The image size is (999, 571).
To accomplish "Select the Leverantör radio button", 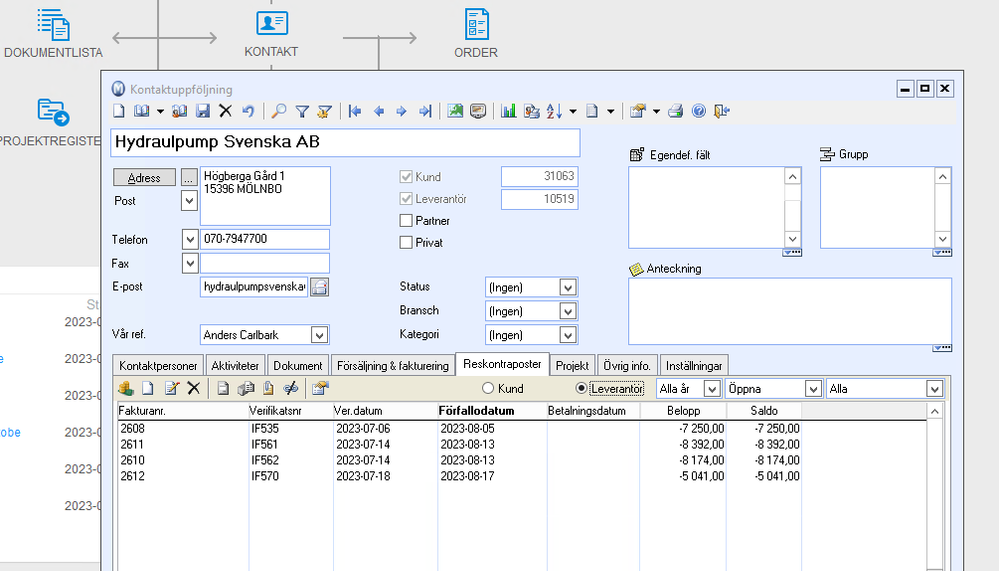I will click(x=581, y=388).
